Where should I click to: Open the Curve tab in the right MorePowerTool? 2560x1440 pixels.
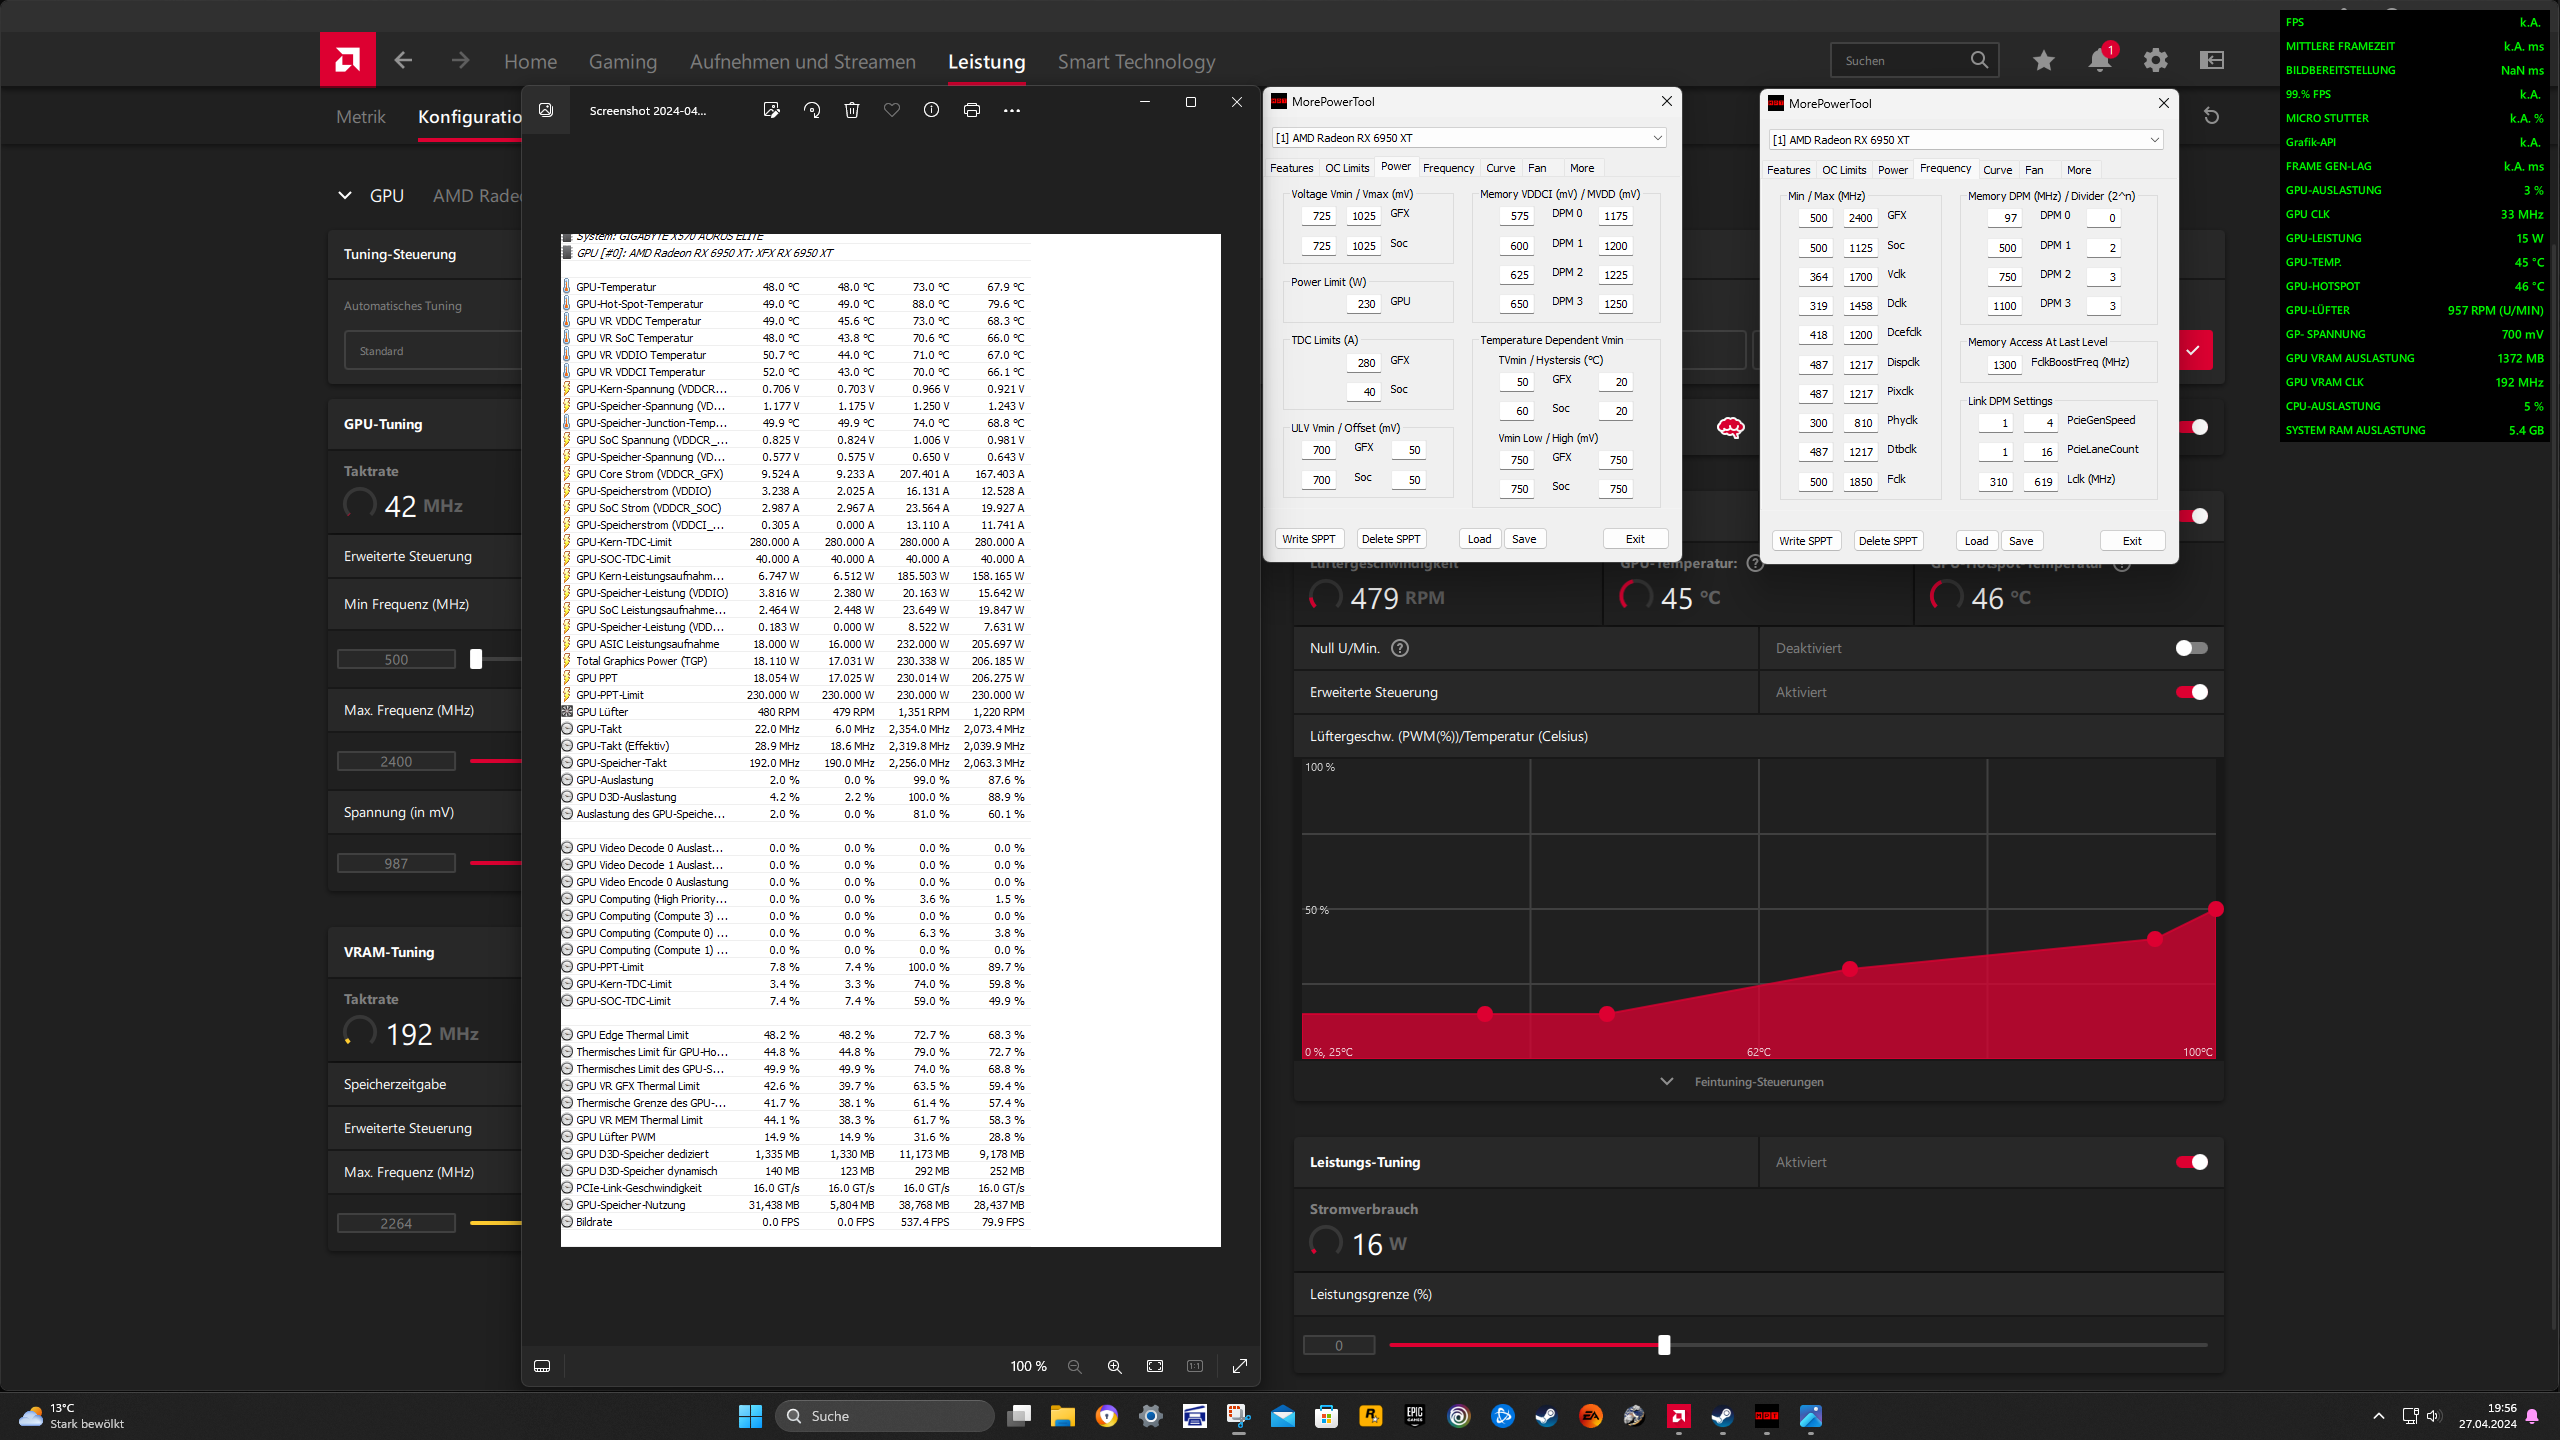pos(1997,170)
